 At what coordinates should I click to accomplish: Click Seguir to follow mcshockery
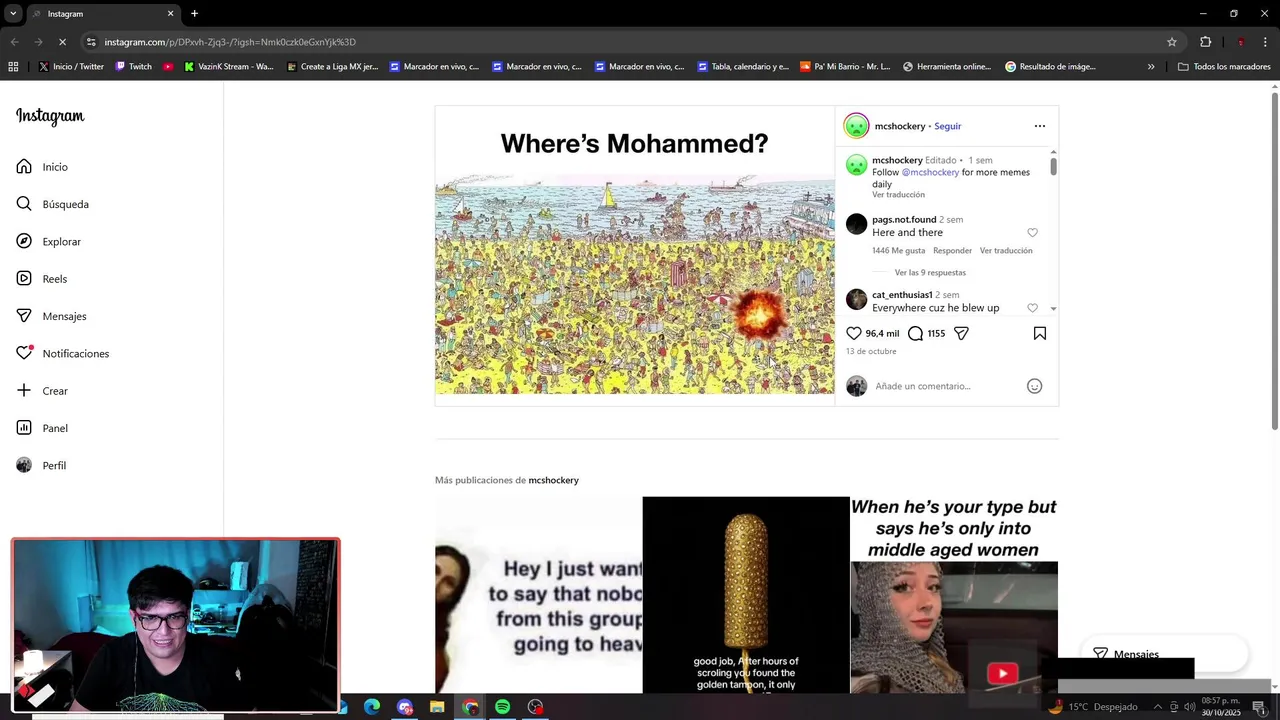tap(948, 126)
